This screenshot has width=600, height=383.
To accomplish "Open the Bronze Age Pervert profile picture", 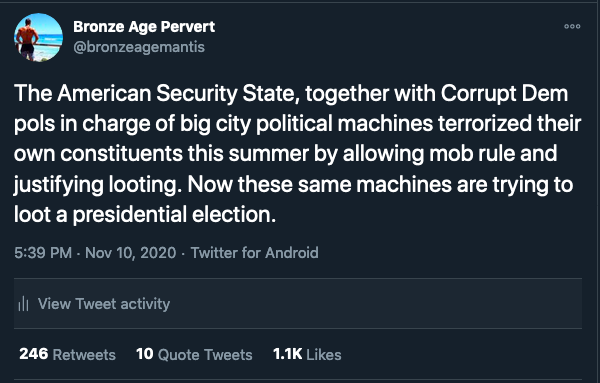I will point(38,37).
